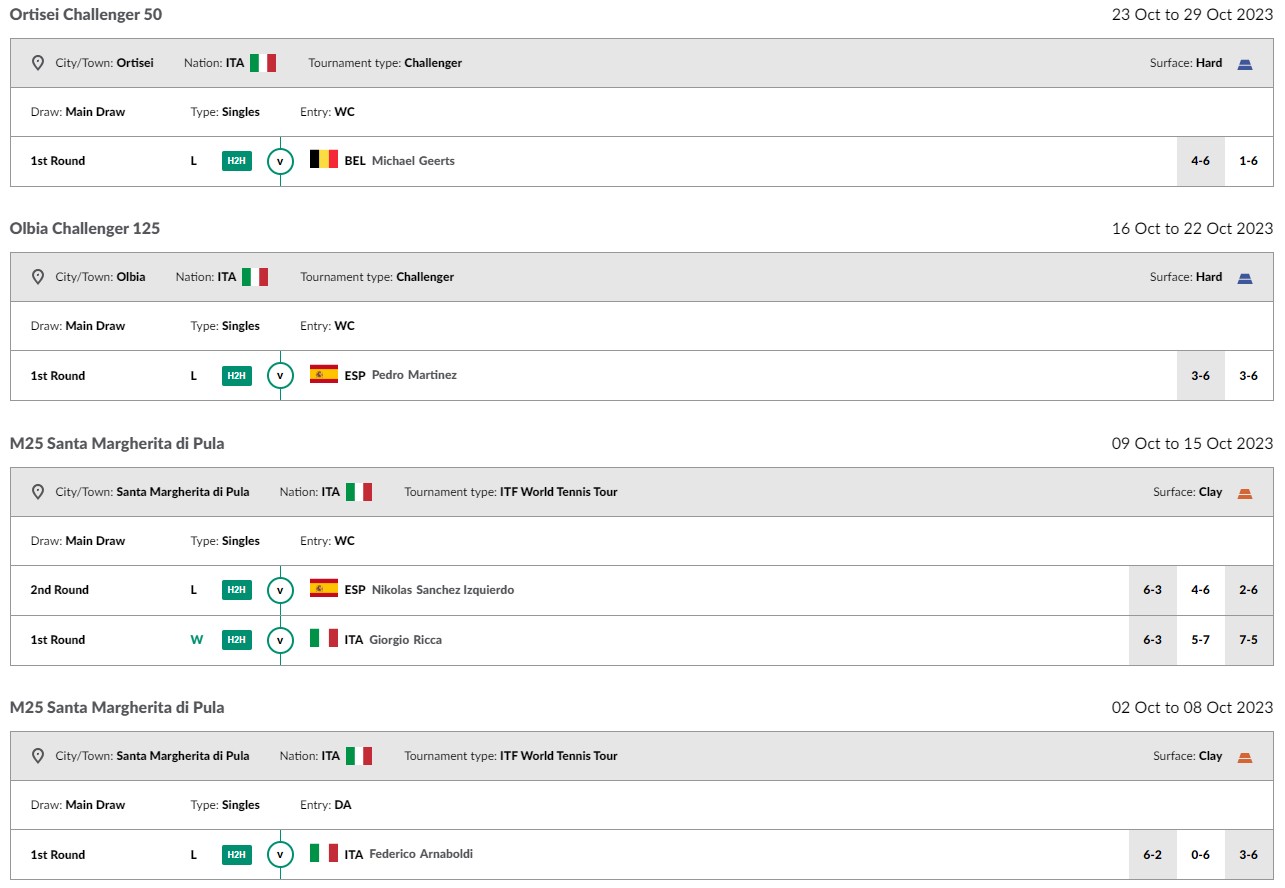The image size is (1285, 888).
Task: Click the Spain flag beside Pedro Martinez
Action: click(x=324, y=374)
